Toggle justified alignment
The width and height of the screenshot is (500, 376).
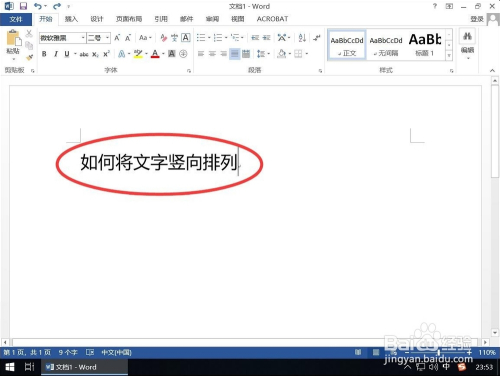point(235,54)
